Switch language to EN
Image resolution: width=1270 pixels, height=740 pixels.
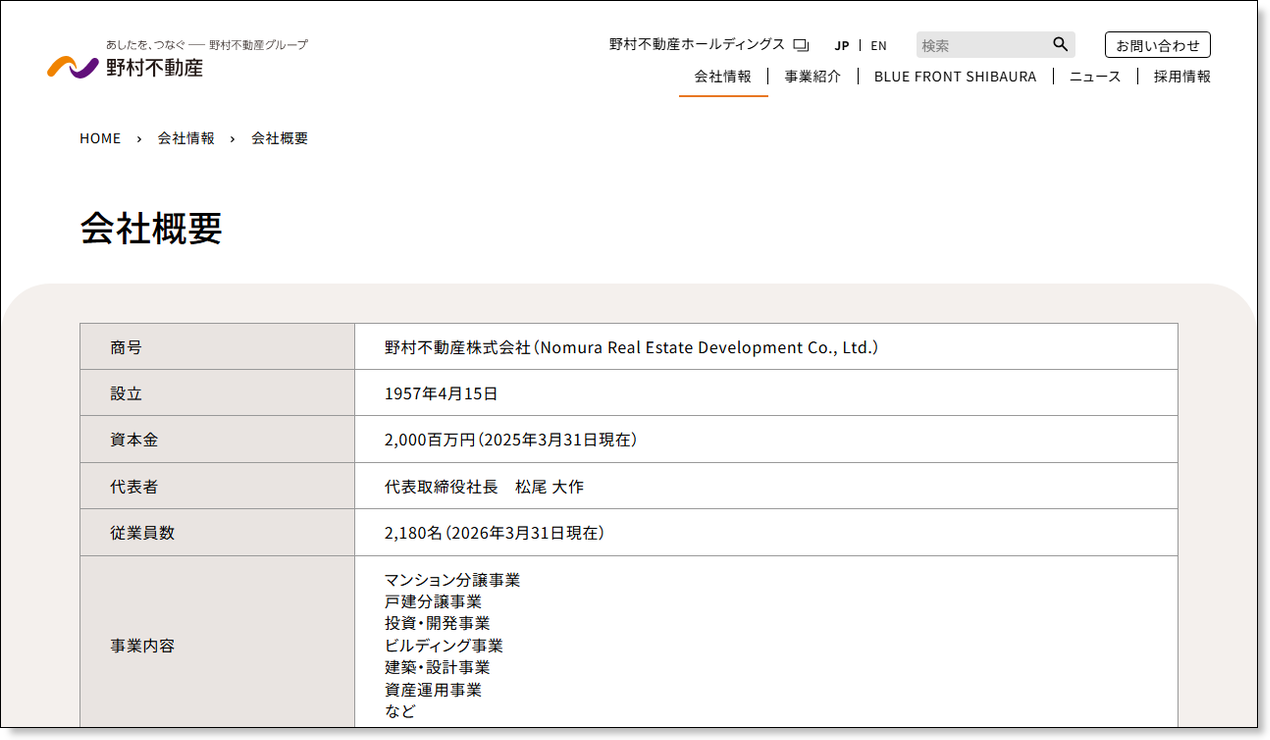pyautogui.click(x=878, y=45)
